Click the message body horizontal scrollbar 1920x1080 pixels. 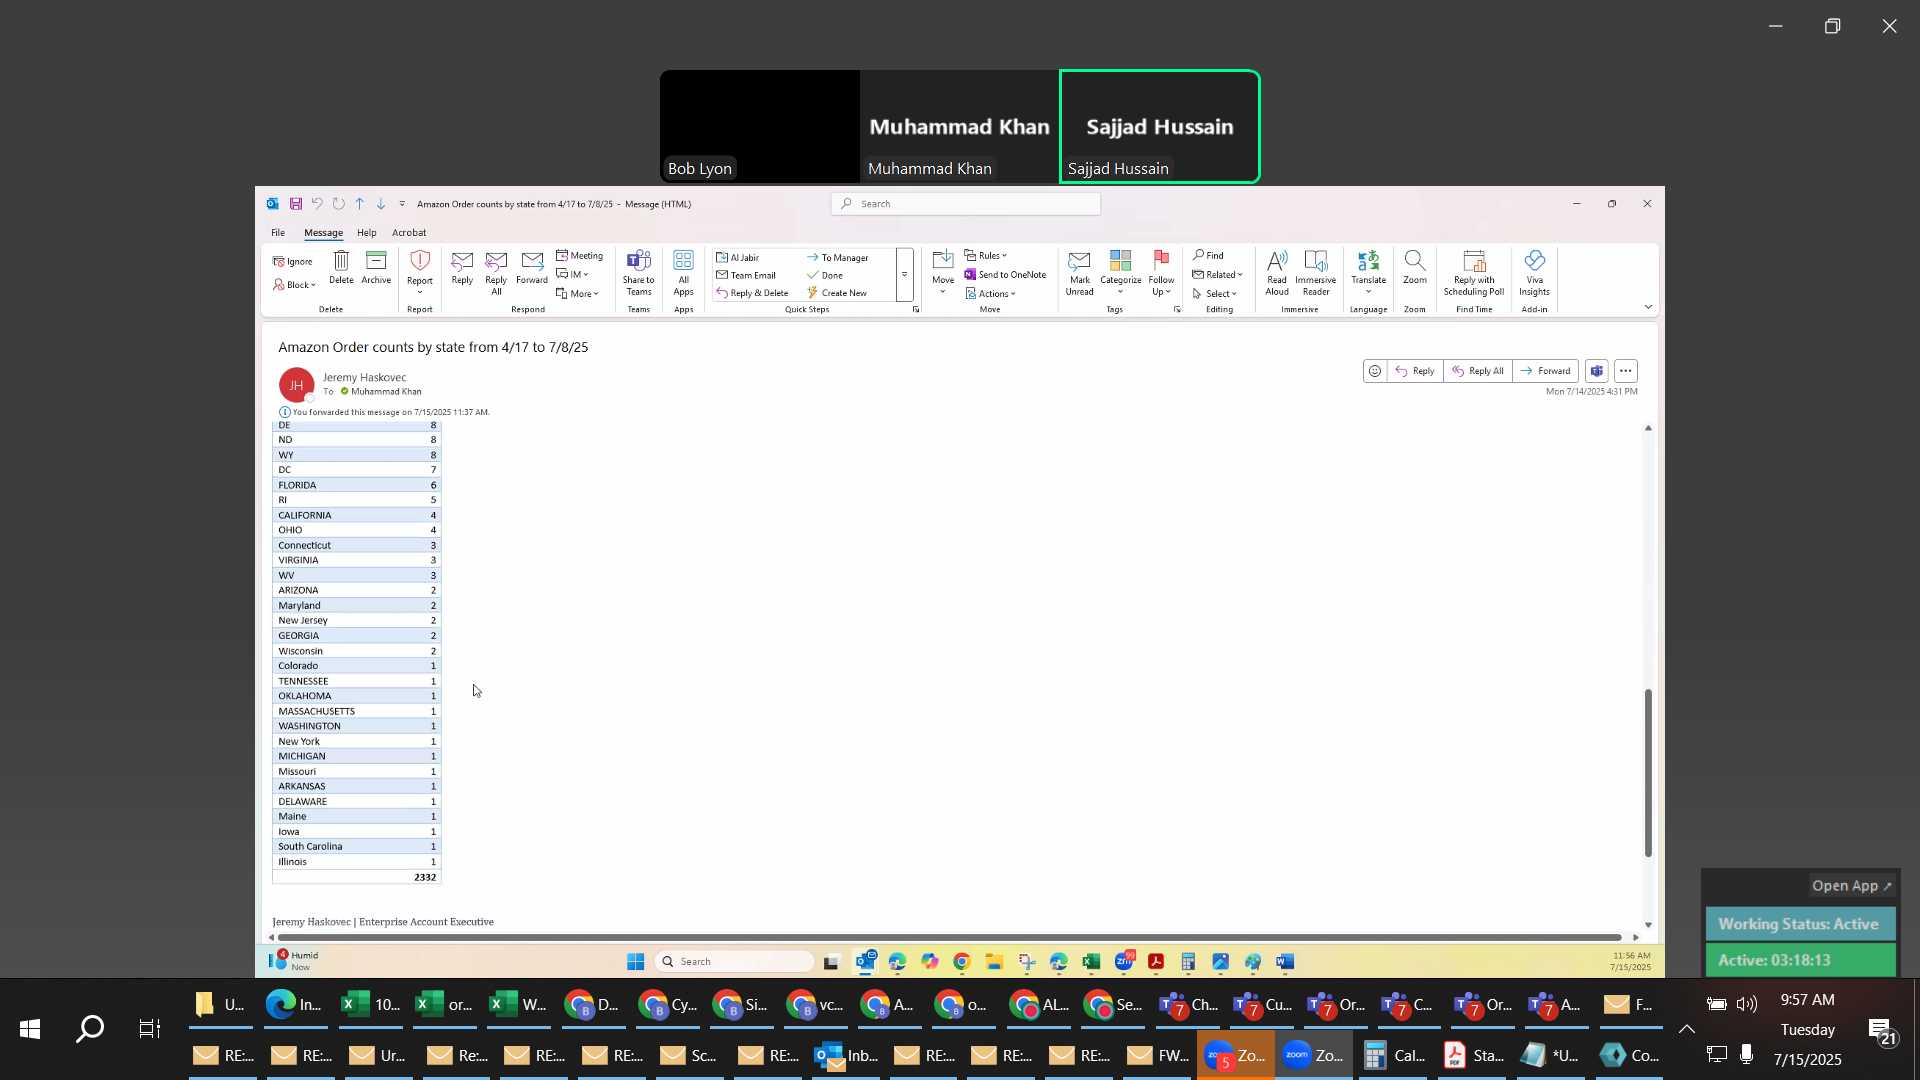[x=950, y=938]
